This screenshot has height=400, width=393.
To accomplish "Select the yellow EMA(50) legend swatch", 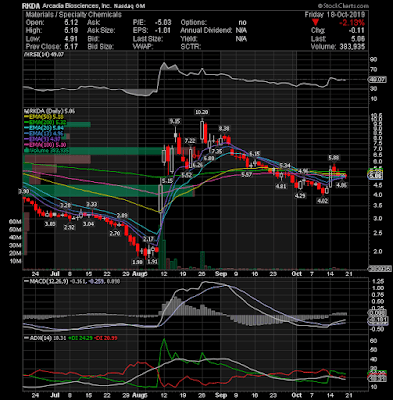I will point(27,117).
